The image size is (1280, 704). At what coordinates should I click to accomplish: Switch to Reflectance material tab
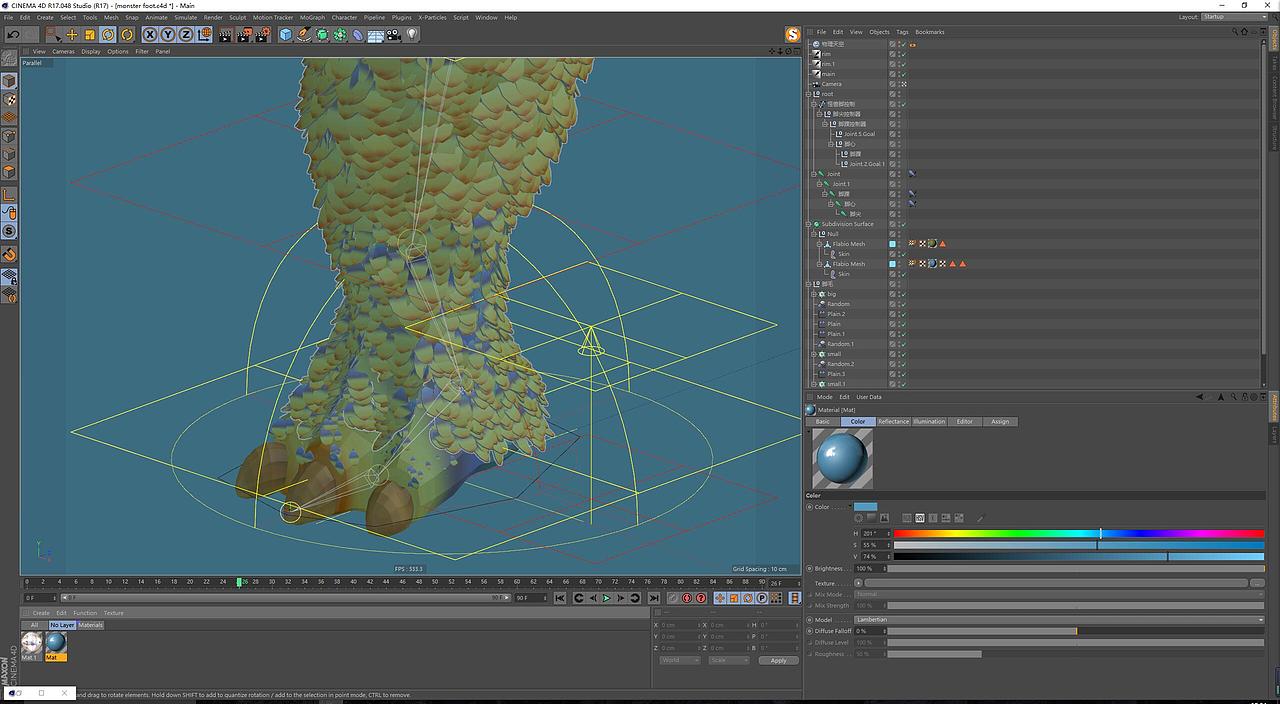tap(893, 421)
